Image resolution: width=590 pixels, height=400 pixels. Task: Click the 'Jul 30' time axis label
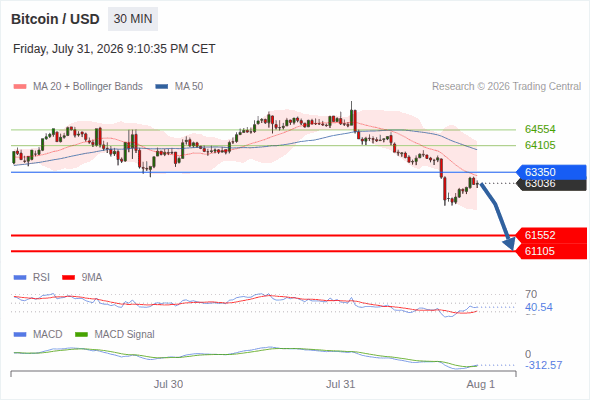click(168, 384)
